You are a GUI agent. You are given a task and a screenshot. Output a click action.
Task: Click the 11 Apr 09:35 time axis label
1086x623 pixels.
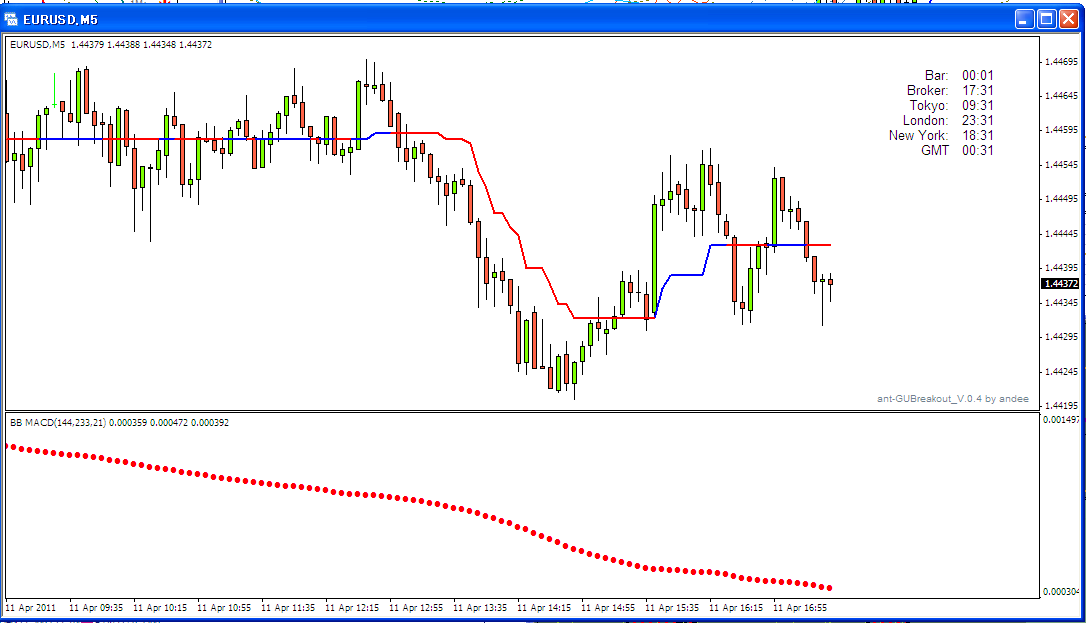[96, 608]
